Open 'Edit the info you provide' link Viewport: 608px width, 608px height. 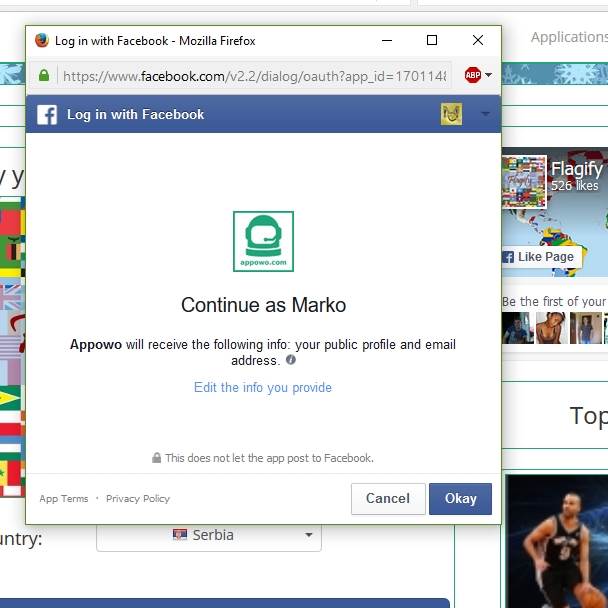263,387
